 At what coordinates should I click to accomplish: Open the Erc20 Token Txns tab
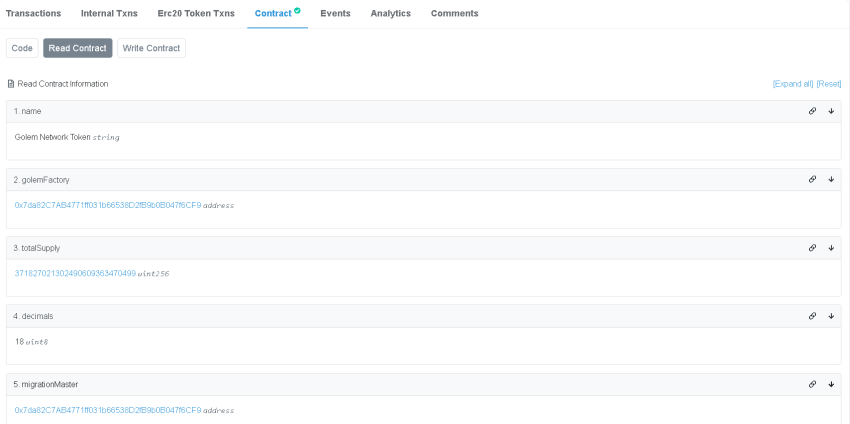point(196,14)
